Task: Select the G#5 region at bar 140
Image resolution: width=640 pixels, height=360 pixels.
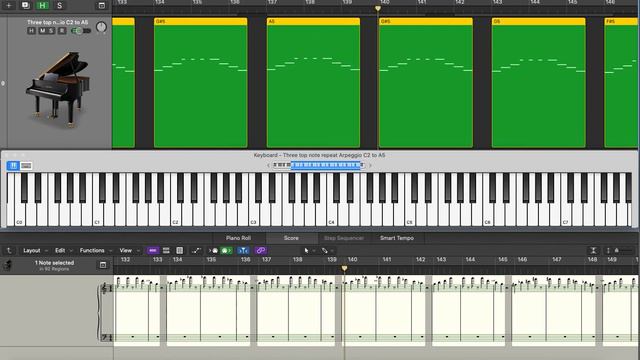Action: click(426, 82)
